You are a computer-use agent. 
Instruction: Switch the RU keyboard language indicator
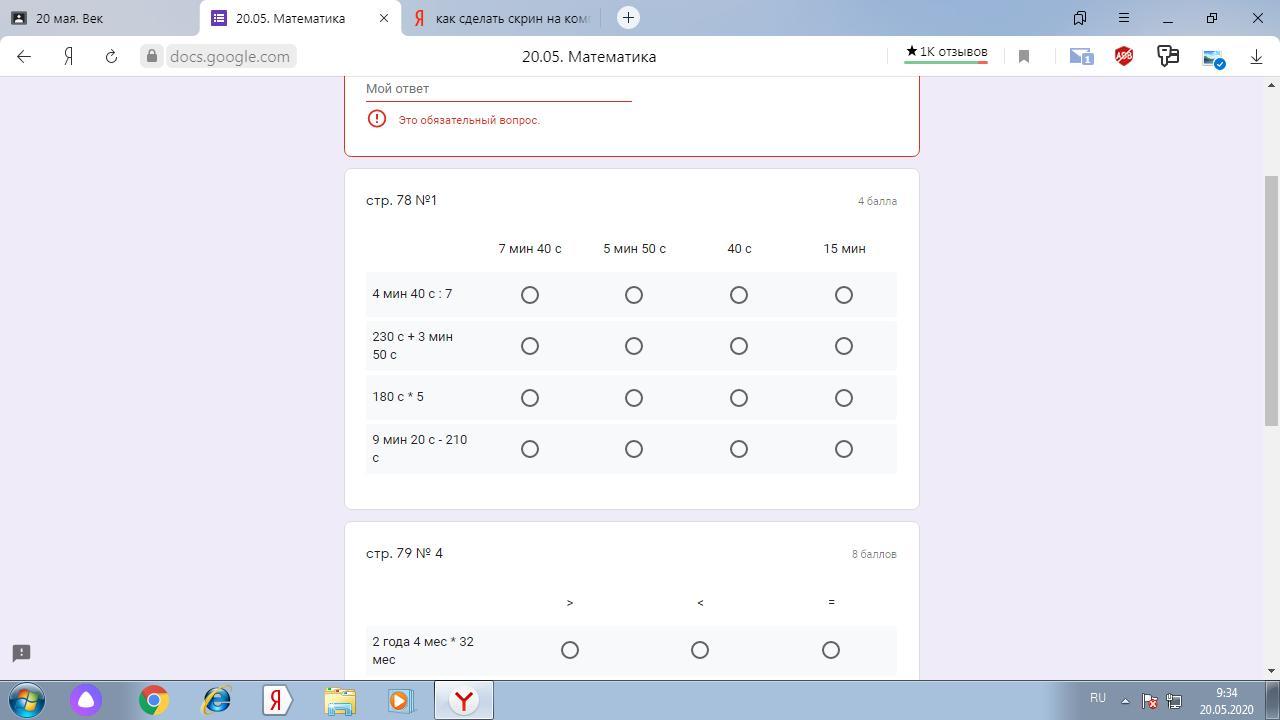point(1098,698)
